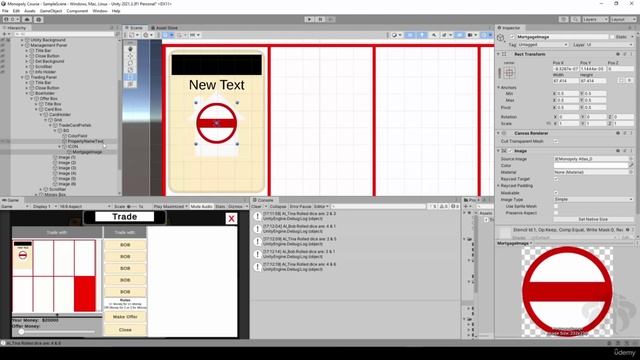Select PropertyNameText in the Hierarchy
This screenshot has width=640, height=360.
tap(85, 141)
